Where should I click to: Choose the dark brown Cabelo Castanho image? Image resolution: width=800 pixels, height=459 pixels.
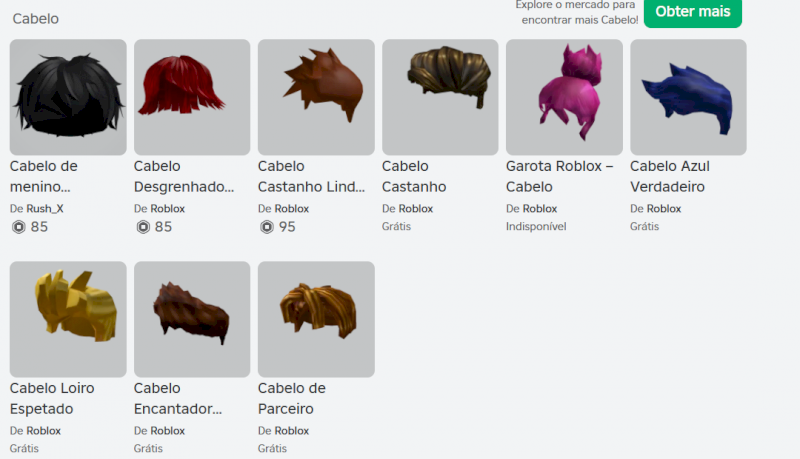[440, 97]
